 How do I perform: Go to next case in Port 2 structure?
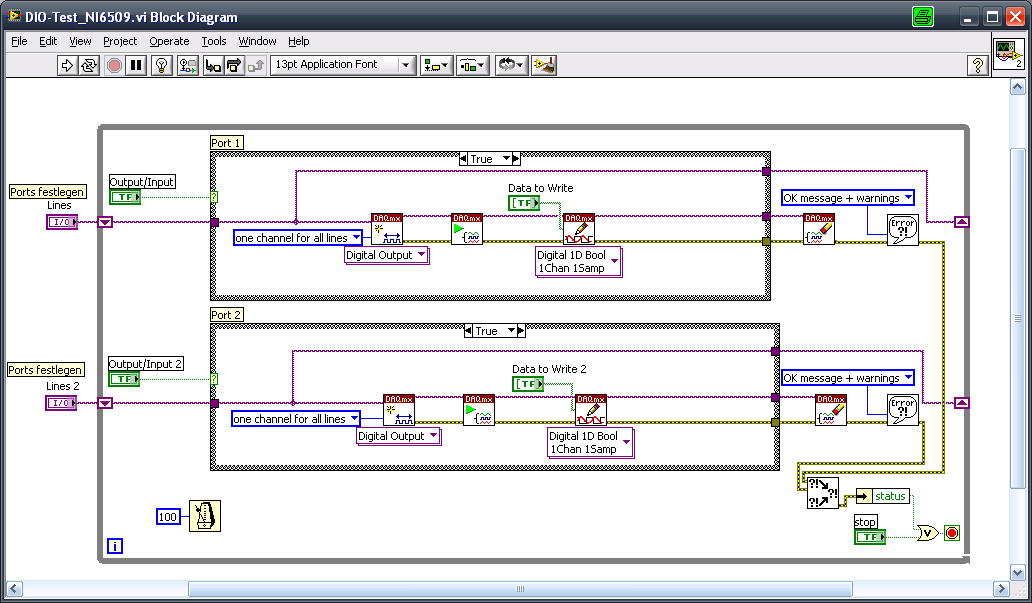[521, 331]
